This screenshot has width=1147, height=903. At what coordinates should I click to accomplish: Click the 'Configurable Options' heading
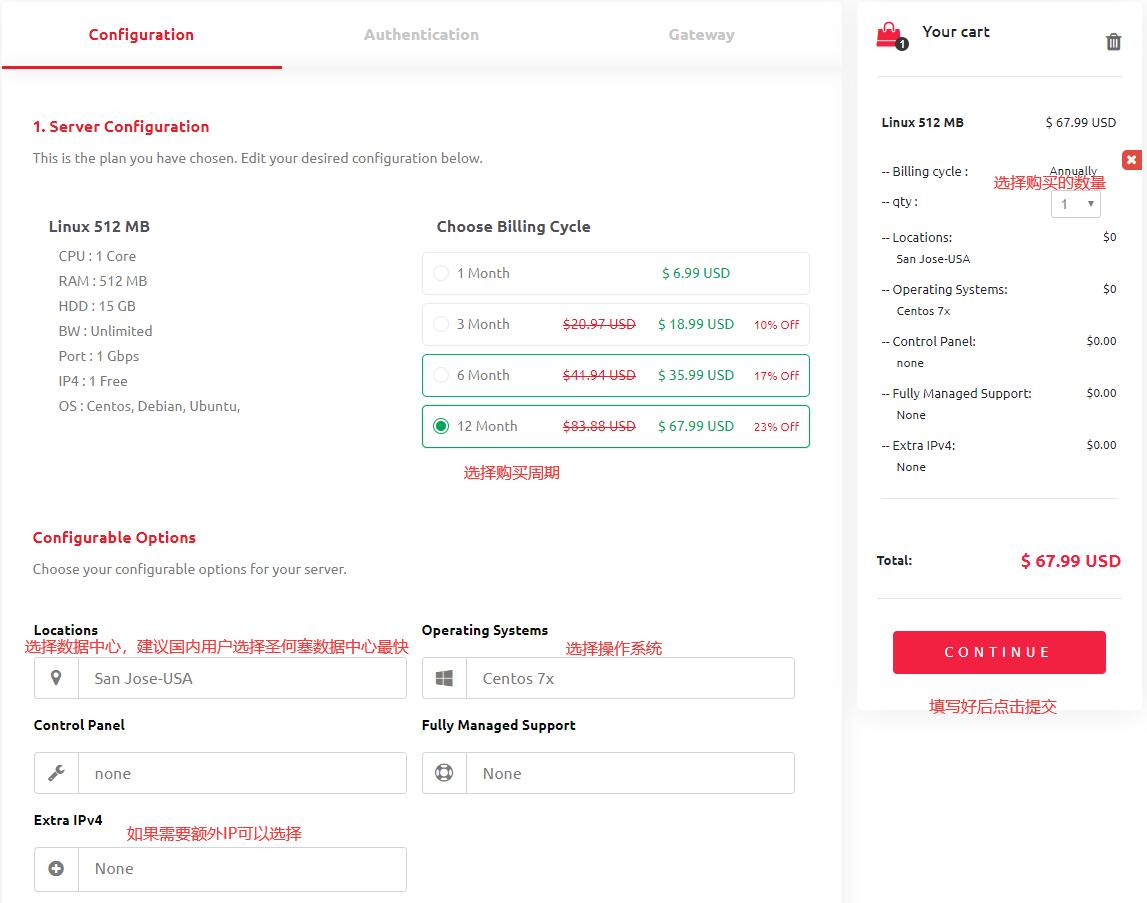[x=114, y=537]
